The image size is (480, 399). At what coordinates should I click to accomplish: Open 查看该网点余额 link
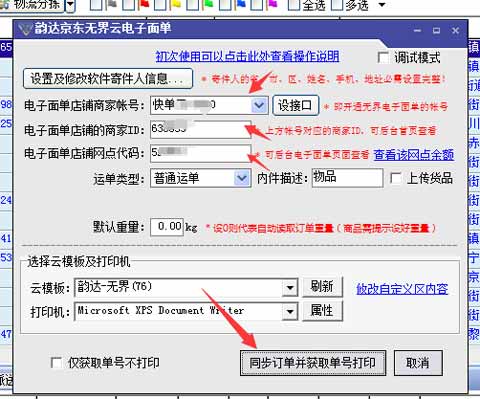(x=414, y=154)
